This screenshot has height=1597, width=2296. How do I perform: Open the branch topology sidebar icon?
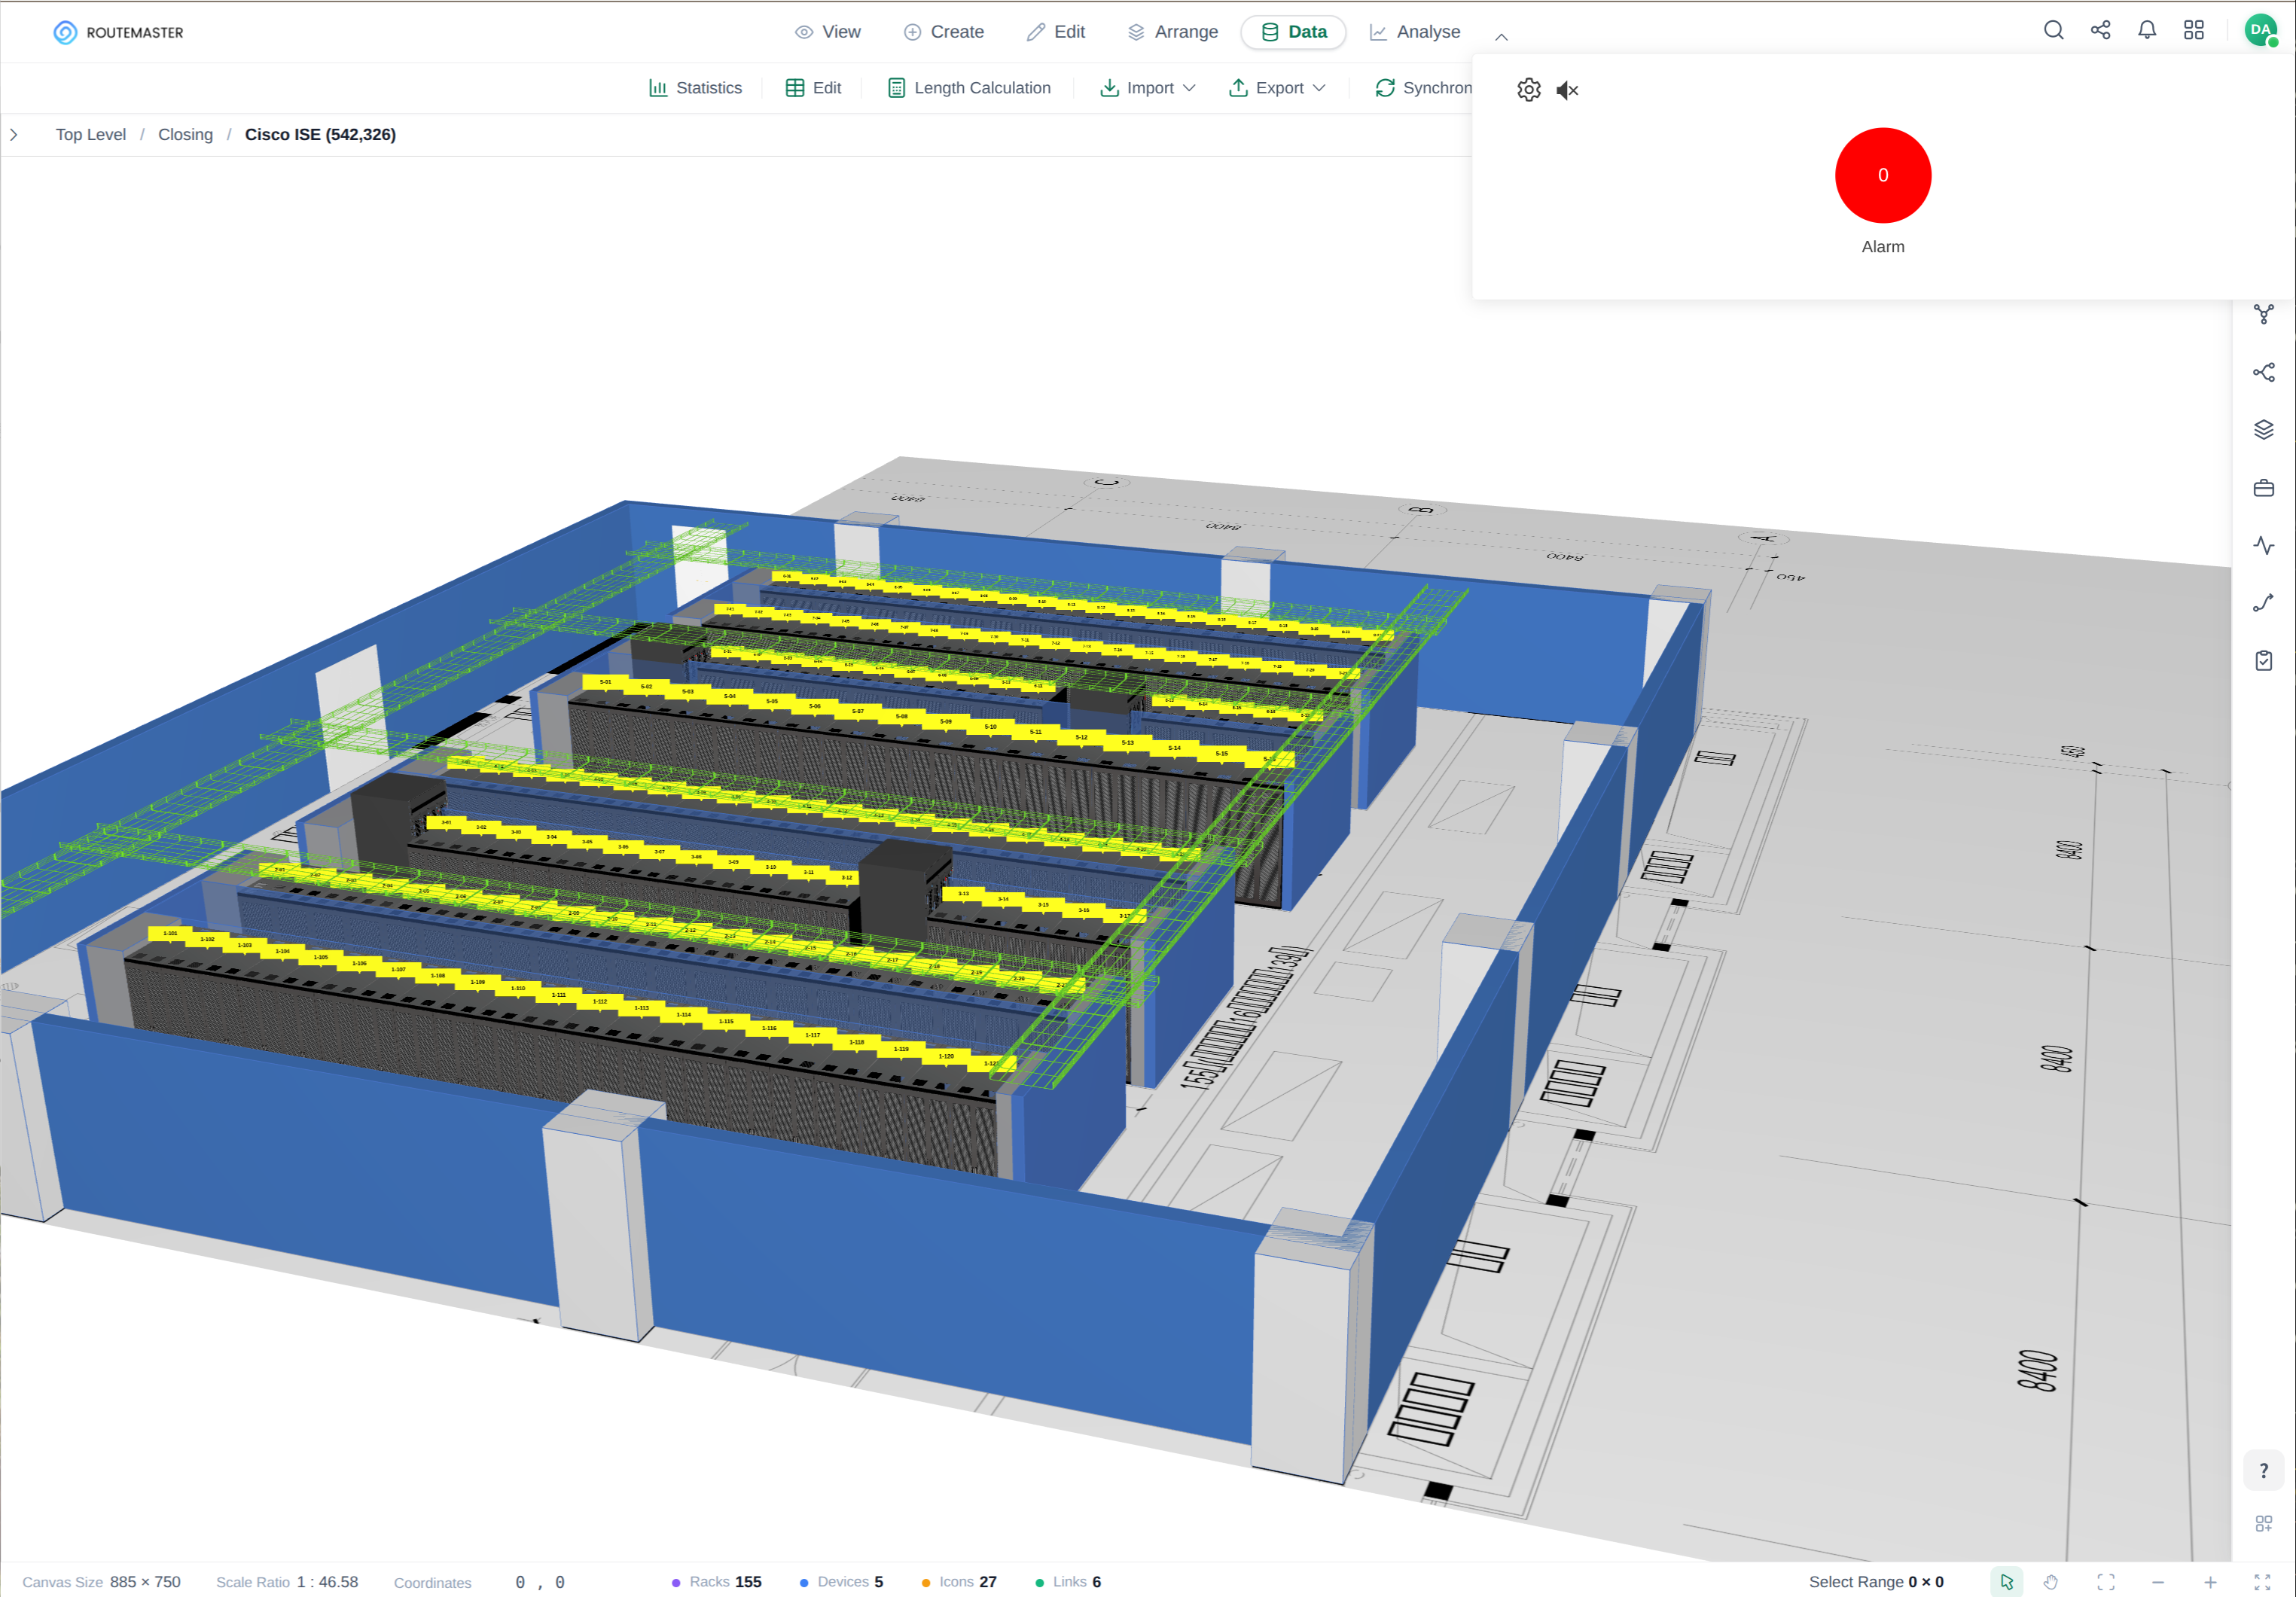(2264, 314)
